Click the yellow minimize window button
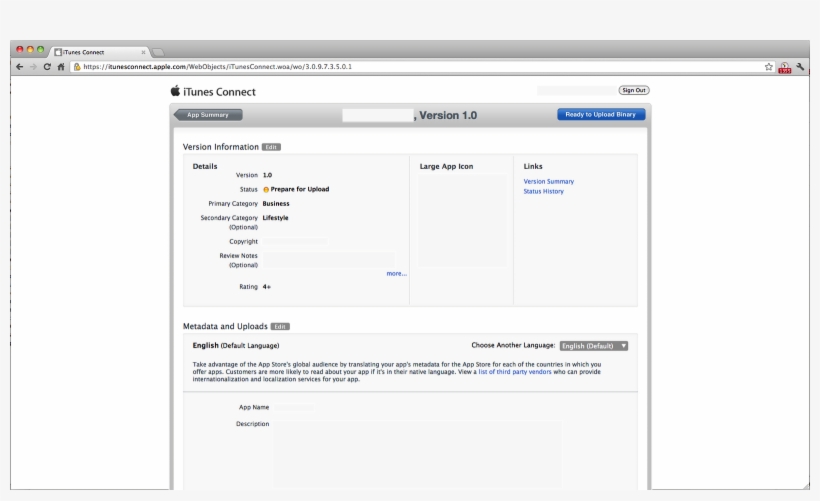Image resolution: width=820 pixels, height=501 pixels. (x=30, y=50)
